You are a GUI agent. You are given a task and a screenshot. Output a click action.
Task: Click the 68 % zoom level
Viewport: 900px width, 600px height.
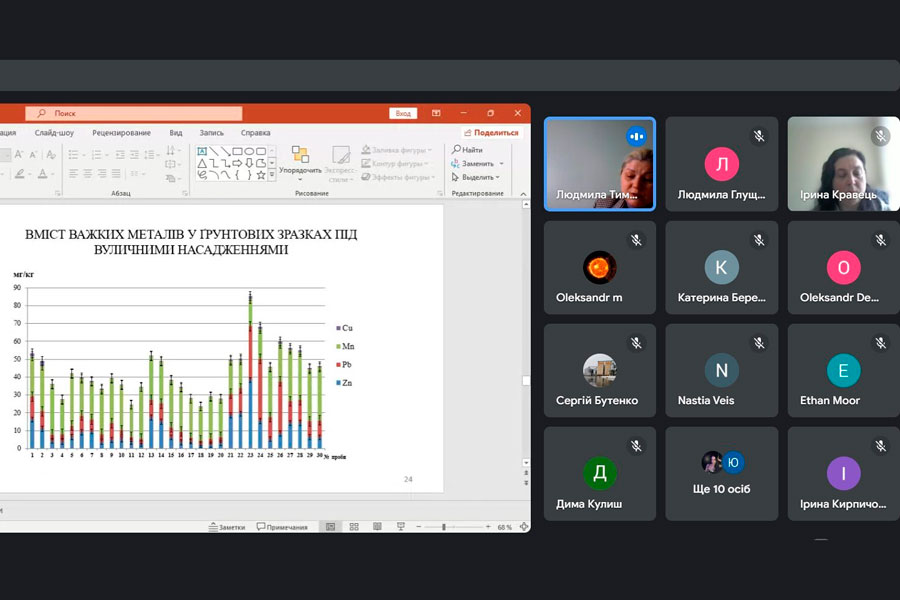click(x=505, y=527)
